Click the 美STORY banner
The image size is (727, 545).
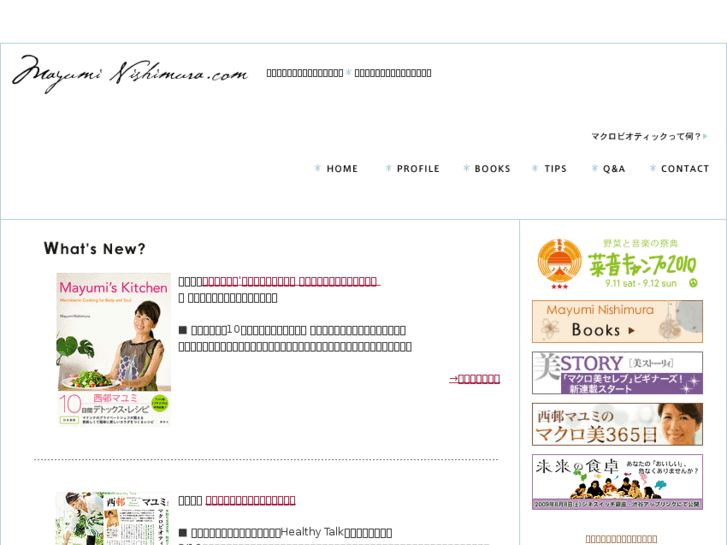(x=617, y=373)
